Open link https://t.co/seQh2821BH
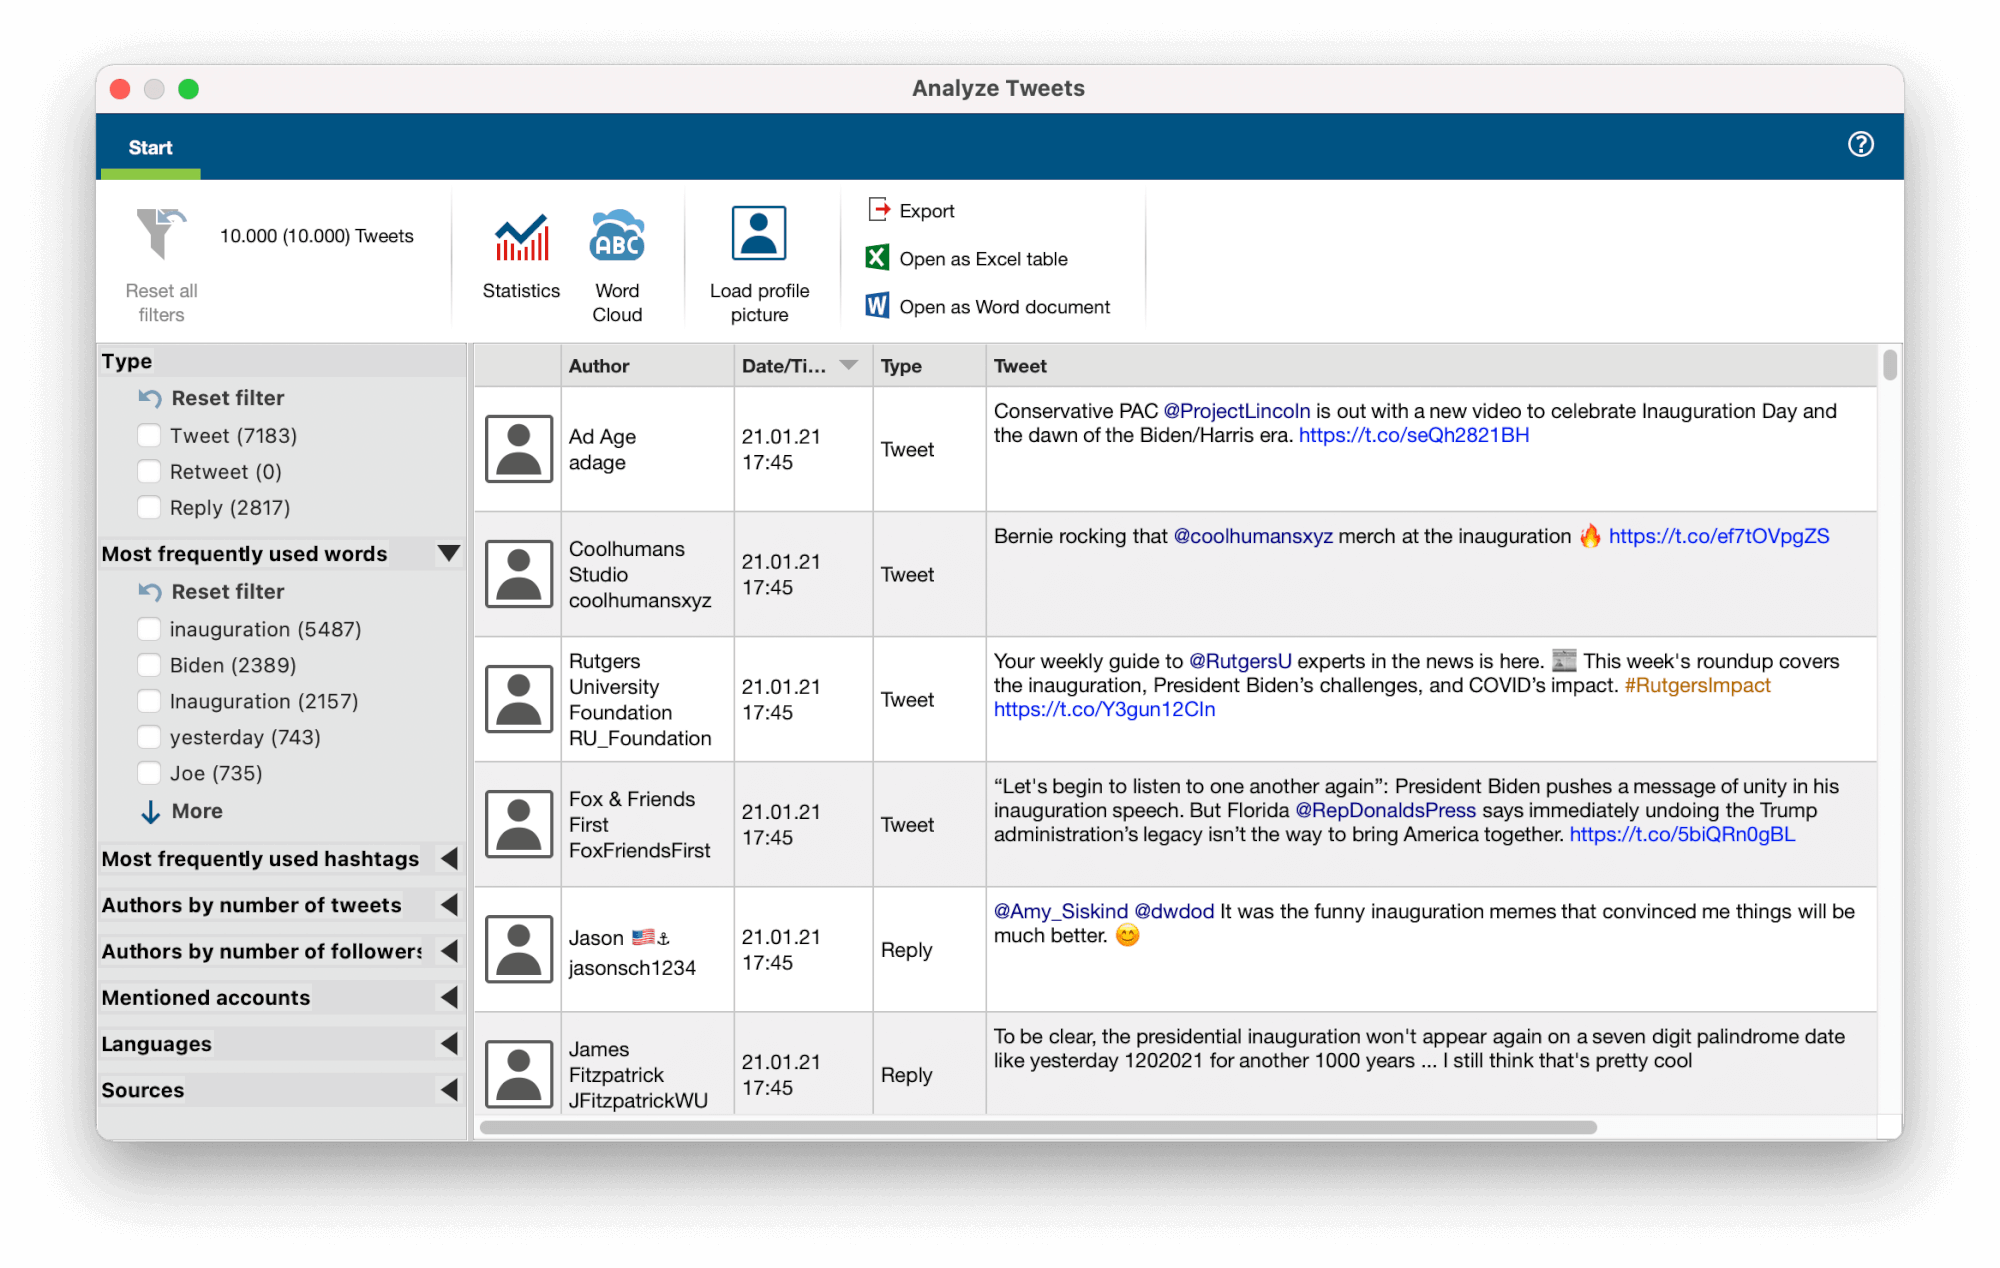2000x1268 pixels. pyautogui.click(x=1414, y=435)
